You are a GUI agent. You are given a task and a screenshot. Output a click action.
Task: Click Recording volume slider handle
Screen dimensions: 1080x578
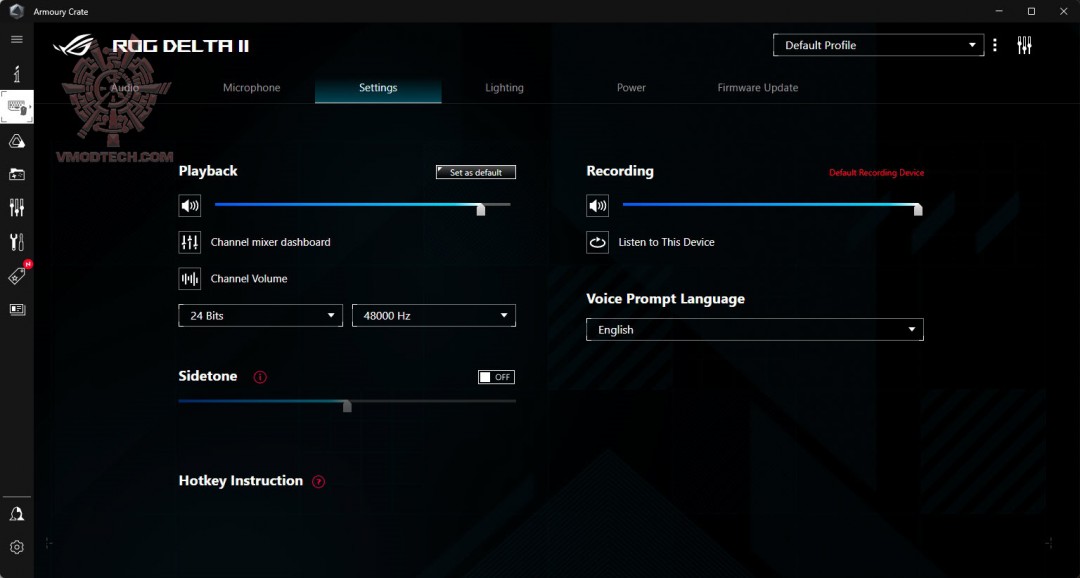(917, 209)
